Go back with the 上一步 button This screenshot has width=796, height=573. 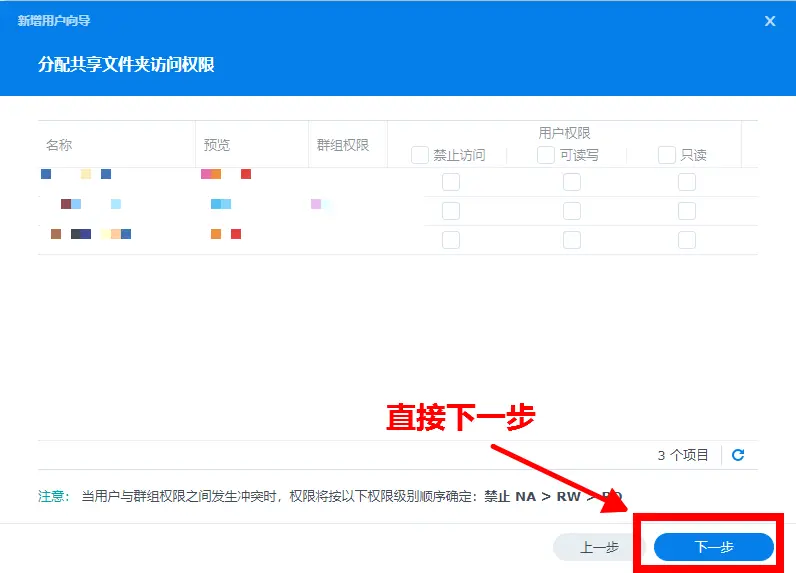[599, 547]
